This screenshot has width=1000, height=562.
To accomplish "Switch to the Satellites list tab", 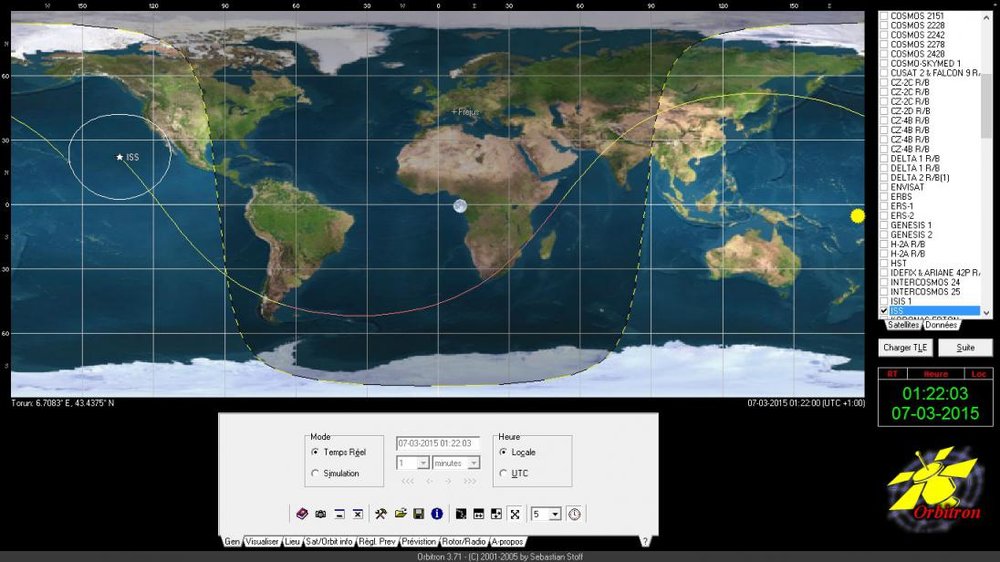I will [x=904, y=325].
